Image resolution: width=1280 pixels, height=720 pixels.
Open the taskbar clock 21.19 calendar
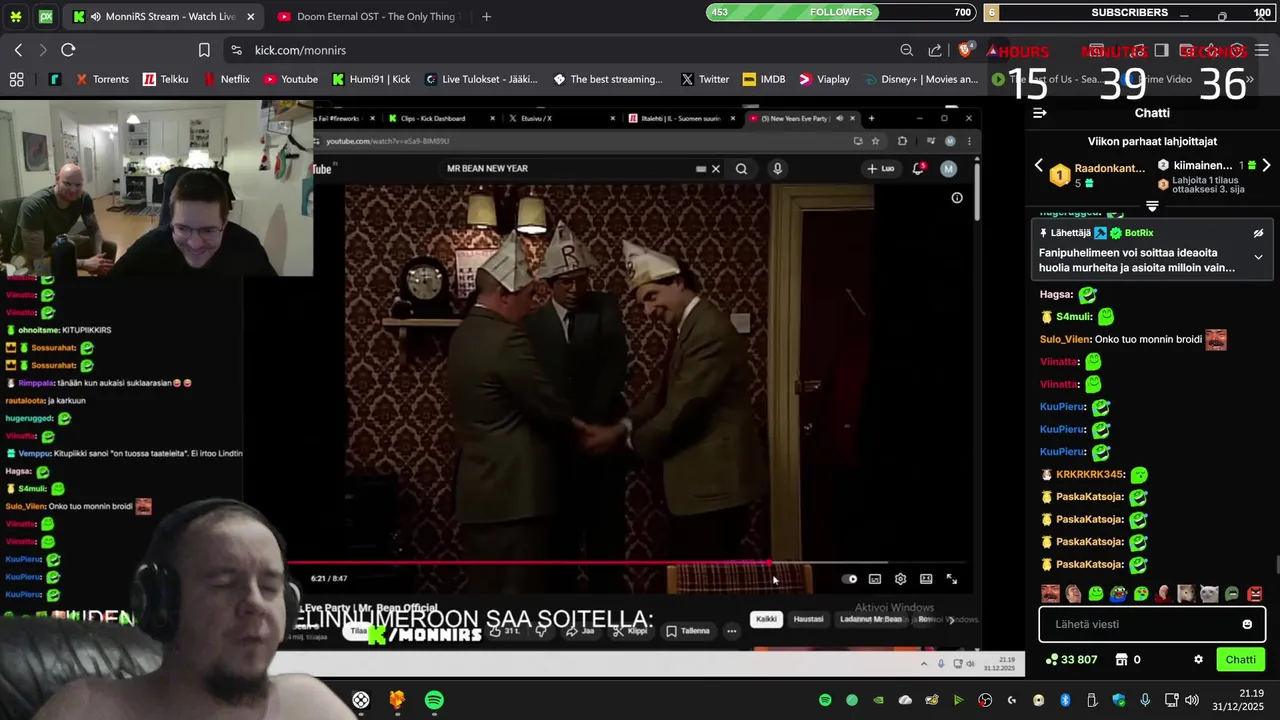1238,700
